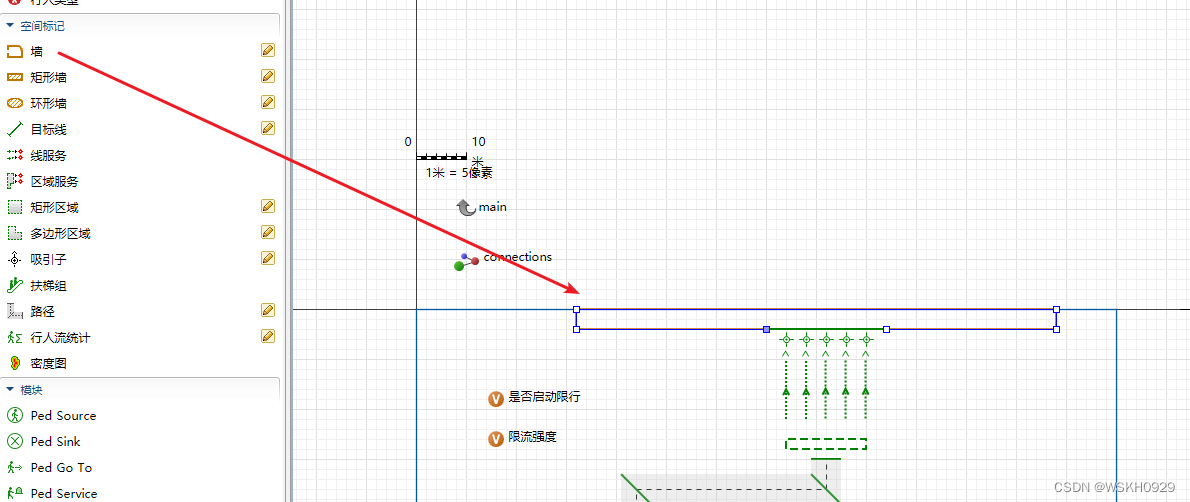Pick the Ped Go To block icon
Viewport: 1190px width, 502px height.
(14, 467)
